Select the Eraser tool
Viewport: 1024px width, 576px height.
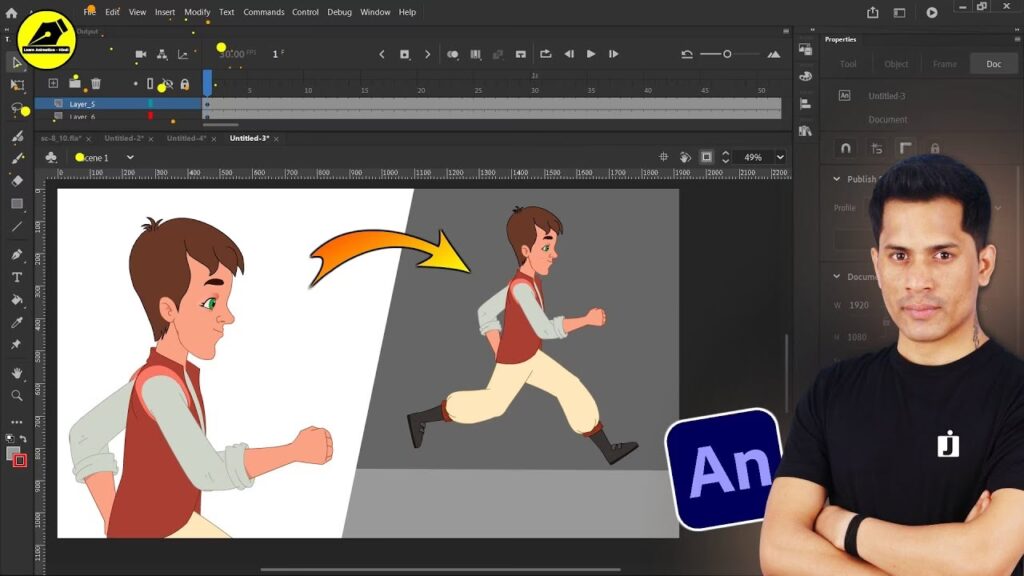17,181
